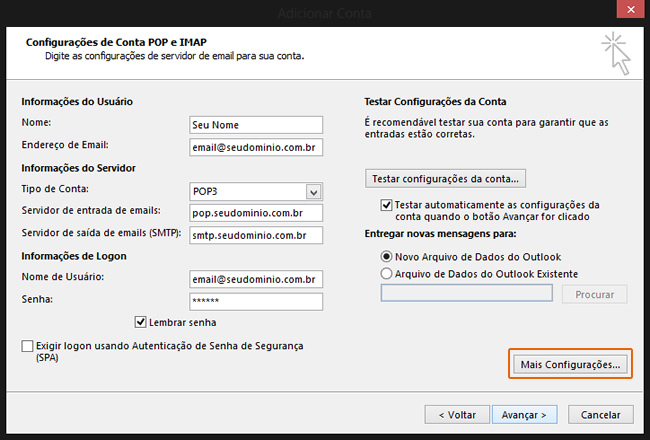Click the POP3 account type combo box
Screen dimensions: 650x440
[246, 191]
